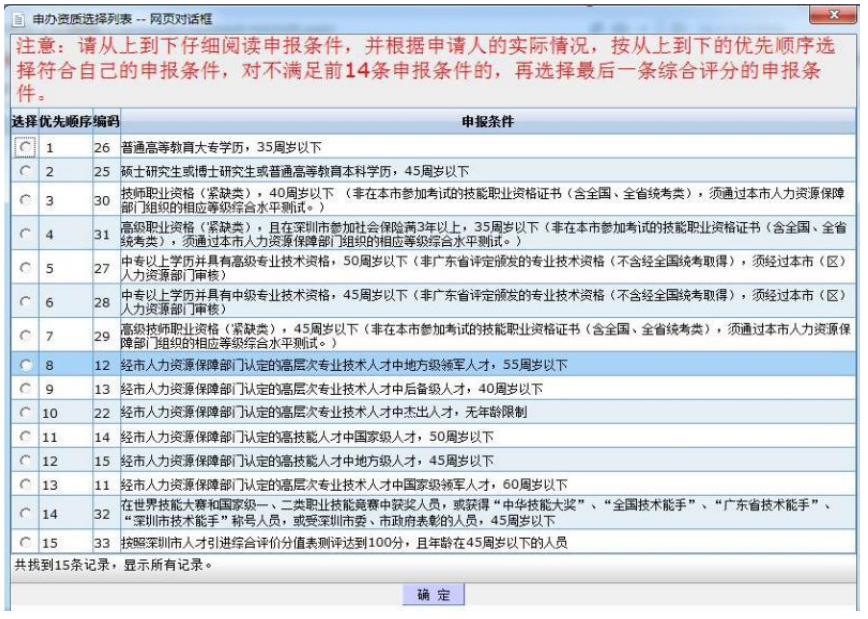Select radio for code 27 condition
868x619 pixels.
tap(25, 267)
